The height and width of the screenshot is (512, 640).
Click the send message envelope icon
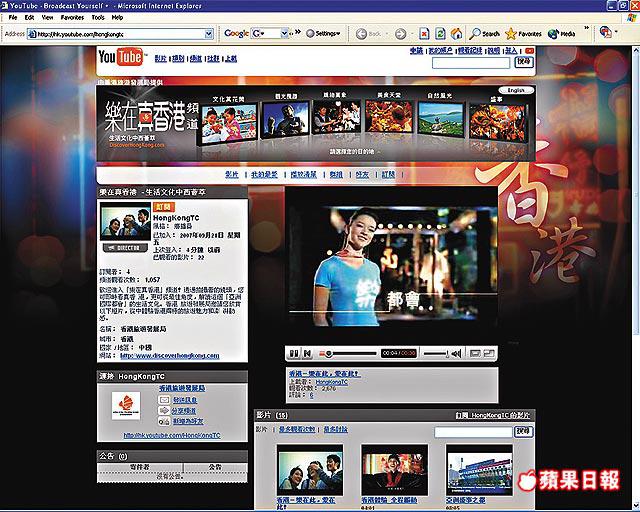pyautogui.click(x=164, y=400)
